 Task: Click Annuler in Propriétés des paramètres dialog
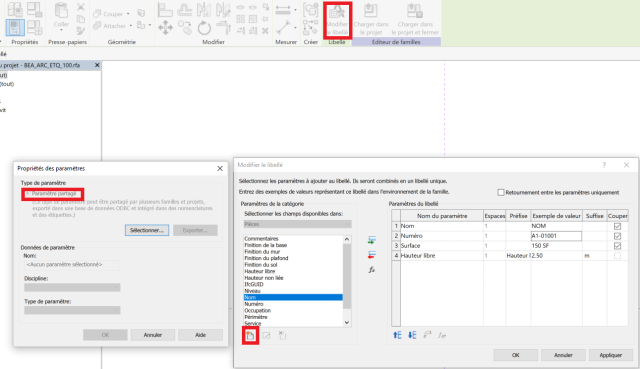pos(153,335)
